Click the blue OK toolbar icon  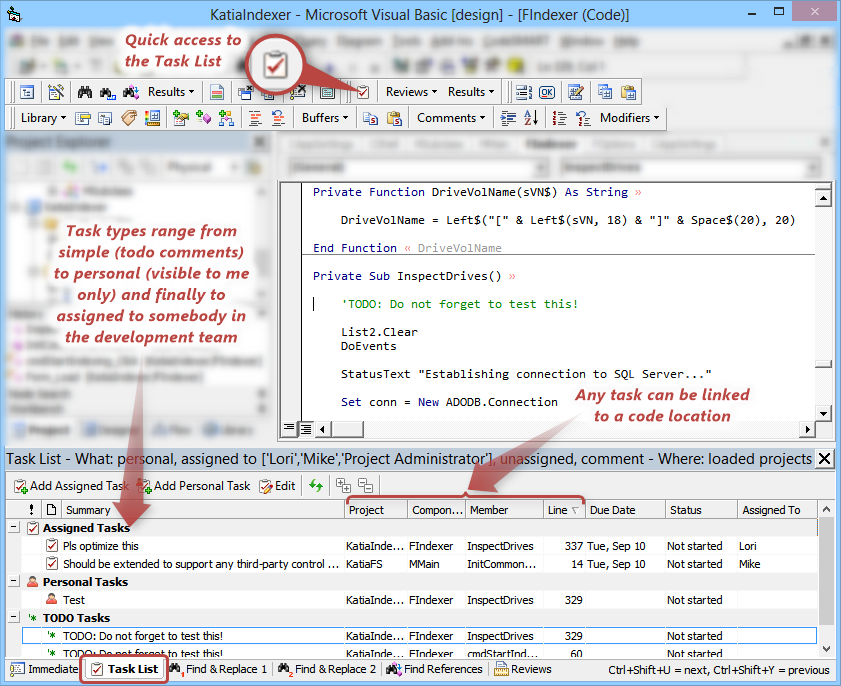(547, 92)
